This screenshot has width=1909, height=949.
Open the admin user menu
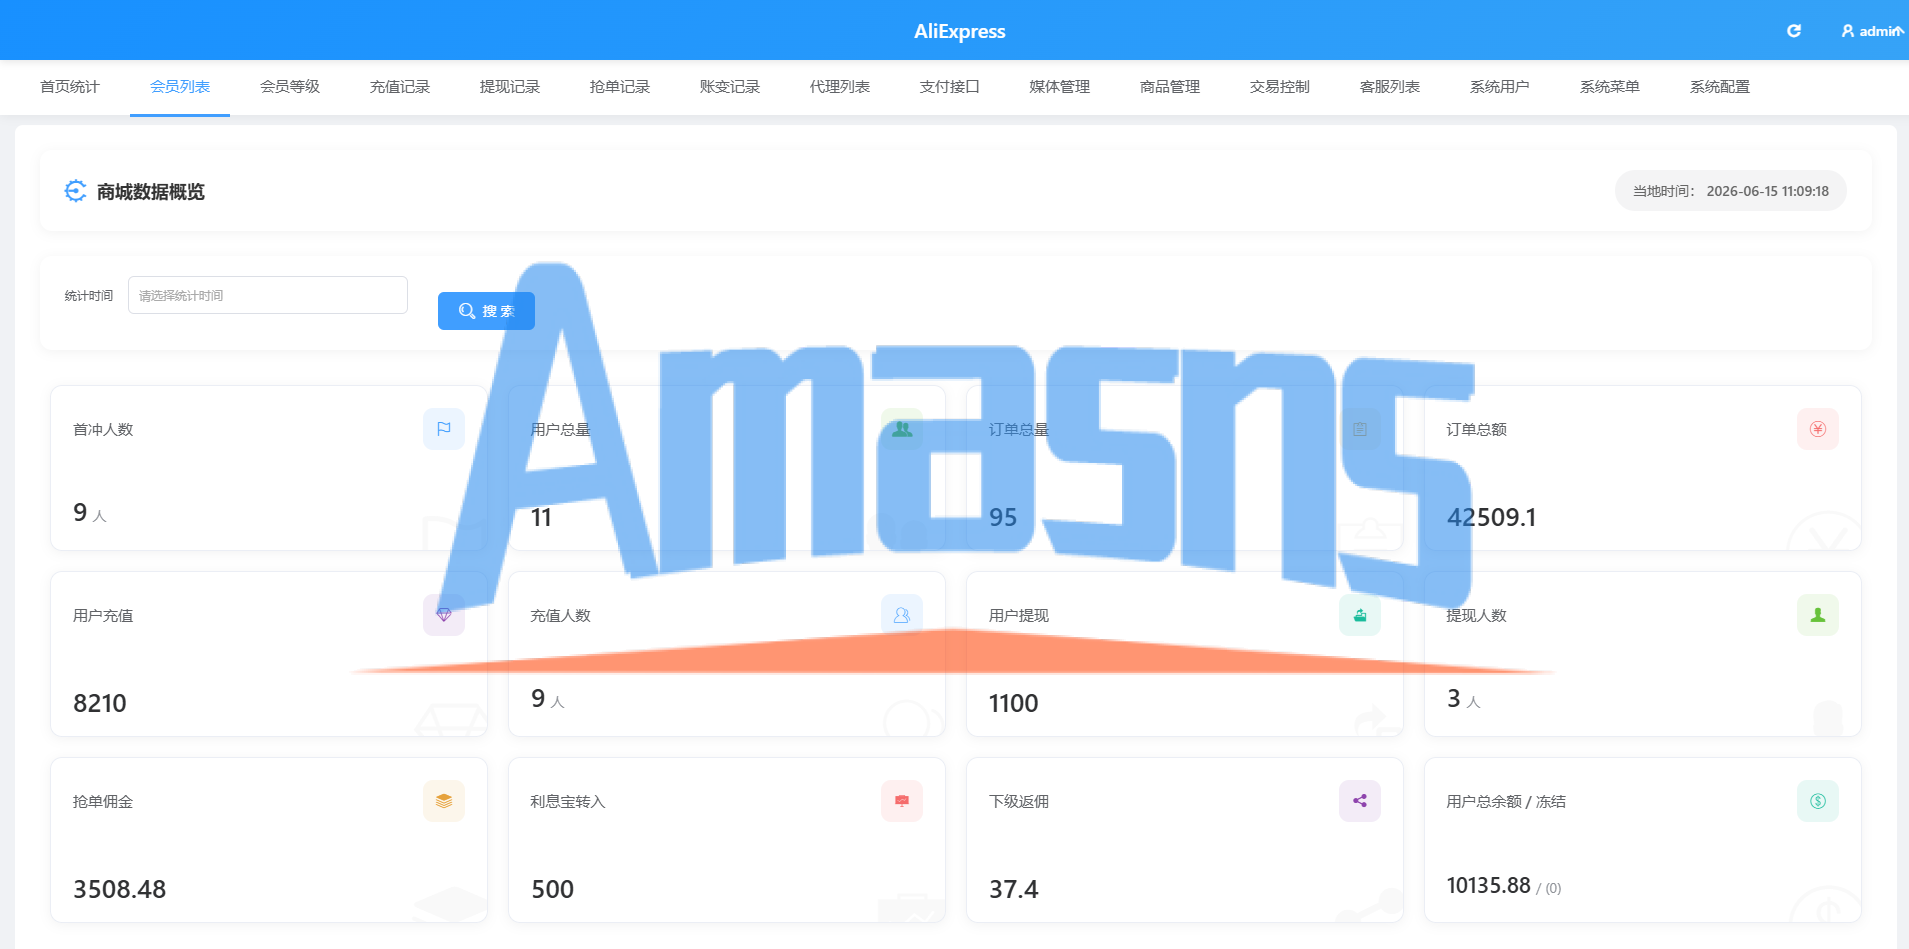1872,31
